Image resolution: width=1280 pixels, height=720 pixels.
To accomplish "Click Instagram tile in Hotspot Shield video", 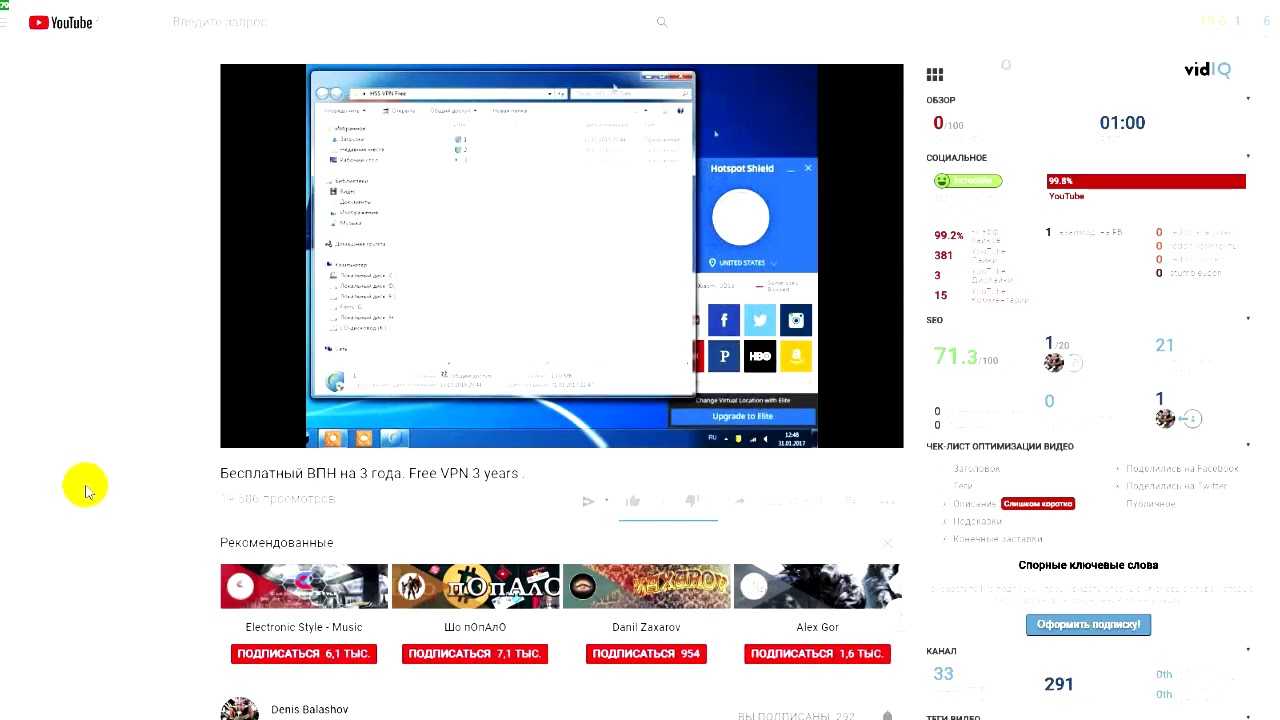I will tap(796, 320).
